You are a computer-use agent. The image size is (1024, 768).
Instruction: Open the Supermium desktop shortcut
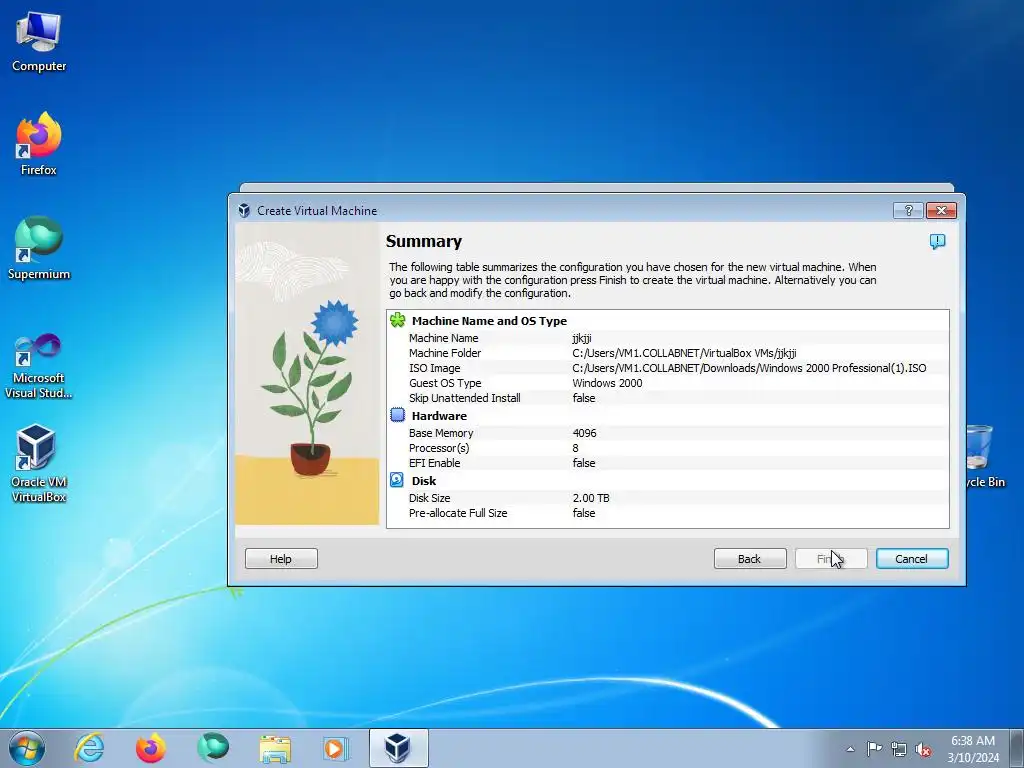39,248
